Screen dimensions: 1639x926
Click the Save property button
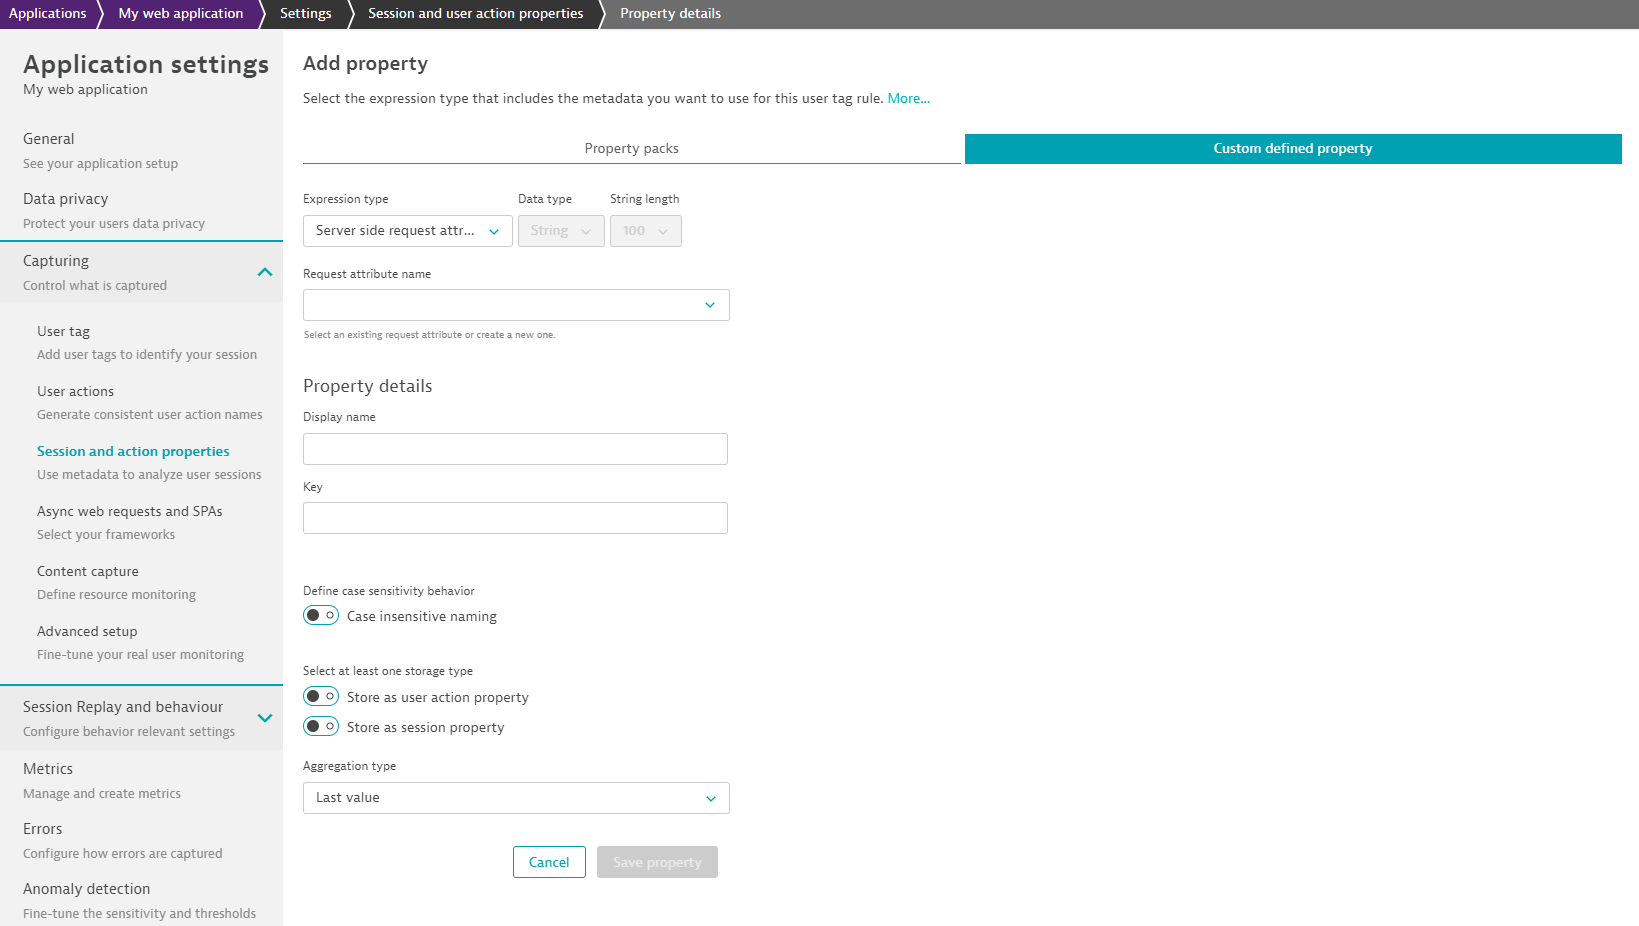coord(657,862)
